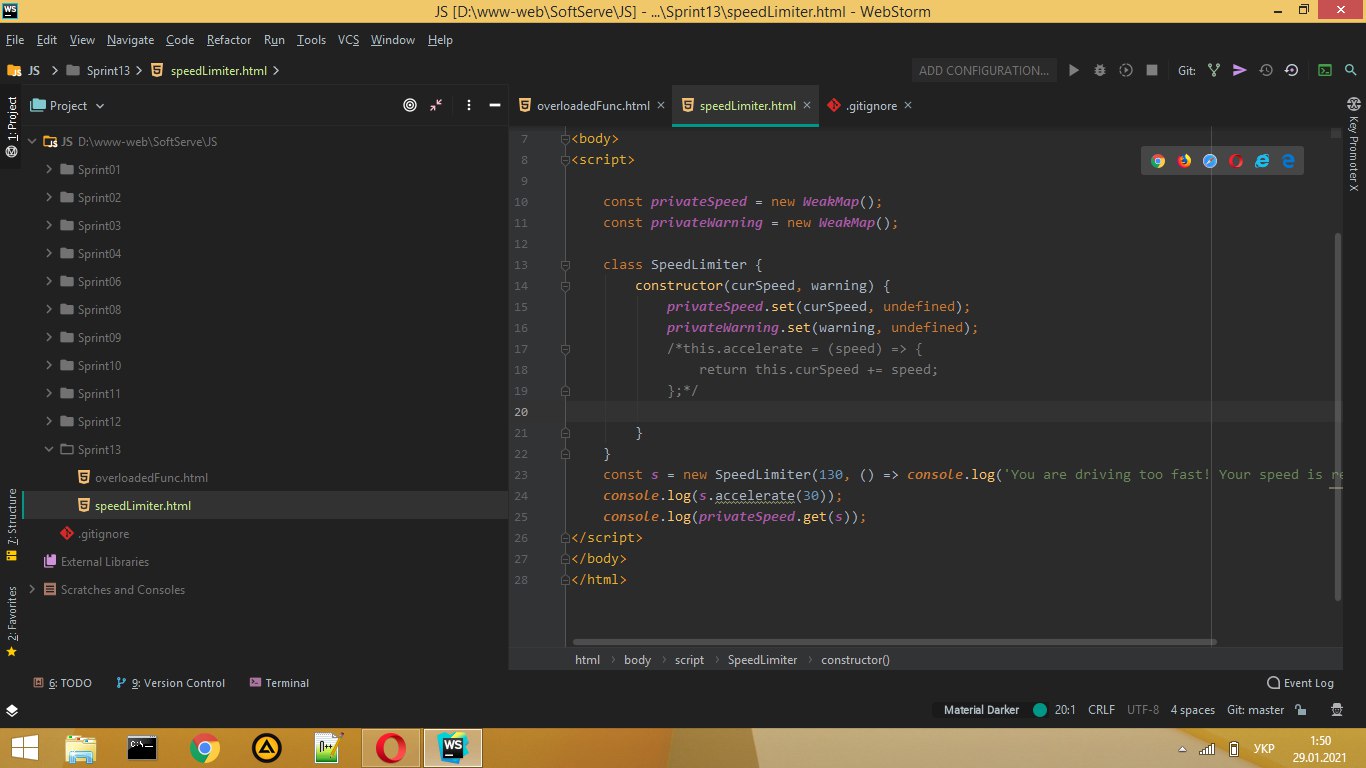Open file in Chrome from editor popup
This screenshot has height=768, width=1366.
coord(1158,161)
